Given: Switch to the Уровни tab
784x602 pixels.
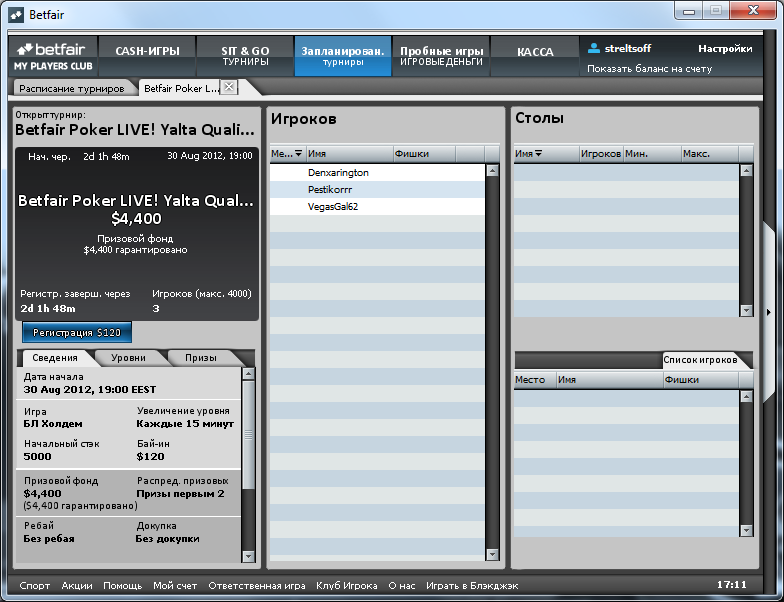Looking at the screenshot, I should 128,358.
